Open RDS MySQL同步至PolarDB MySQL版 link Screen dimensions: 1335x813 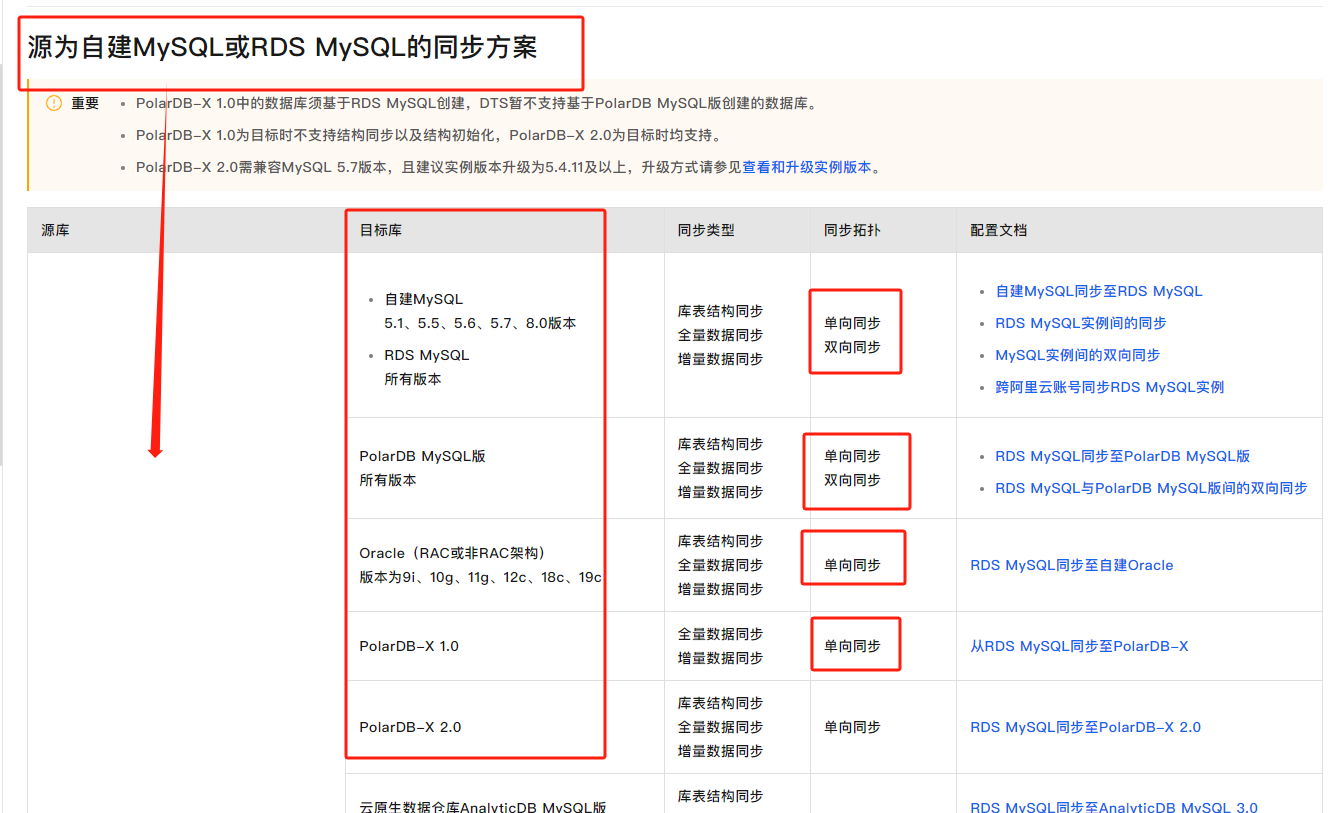(x=1123, y=456)
